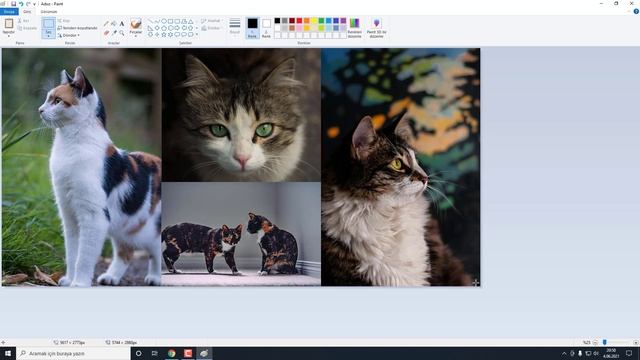
Task: Click the Redo arrow in title bar
Action: point(28,4)
